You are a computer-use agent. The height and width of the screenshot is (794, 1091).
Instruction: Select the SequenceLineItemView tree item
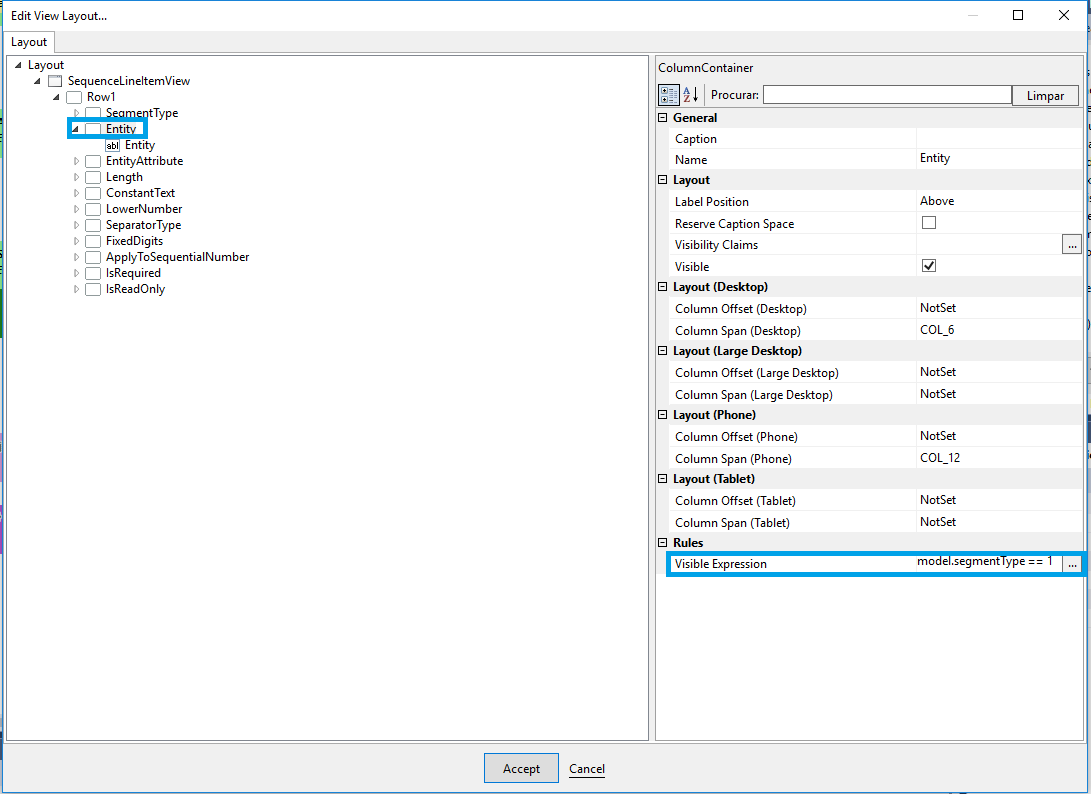tap(129, 81)
